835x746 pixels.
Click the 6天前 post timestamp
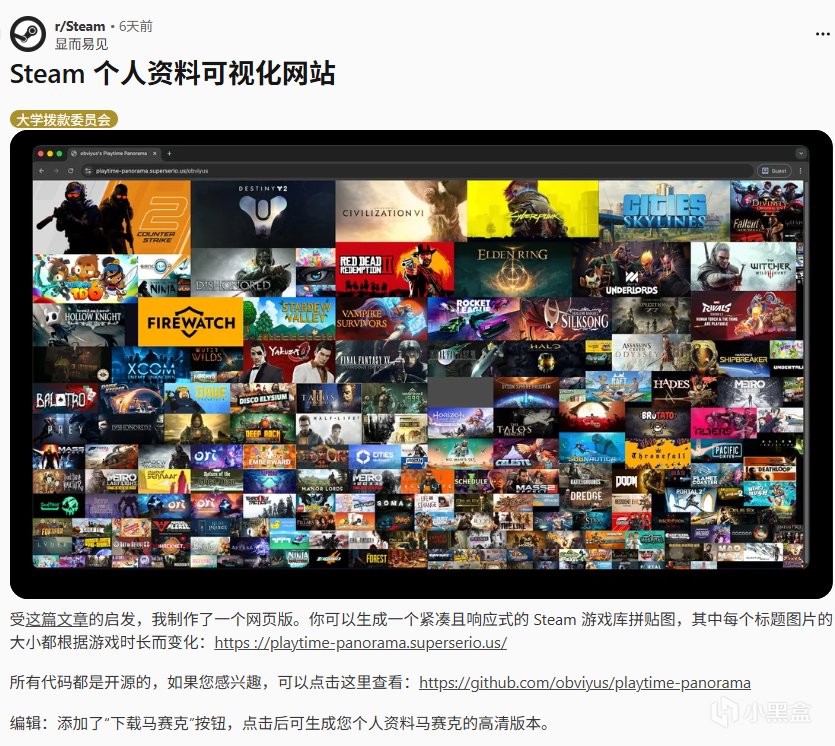136,26
